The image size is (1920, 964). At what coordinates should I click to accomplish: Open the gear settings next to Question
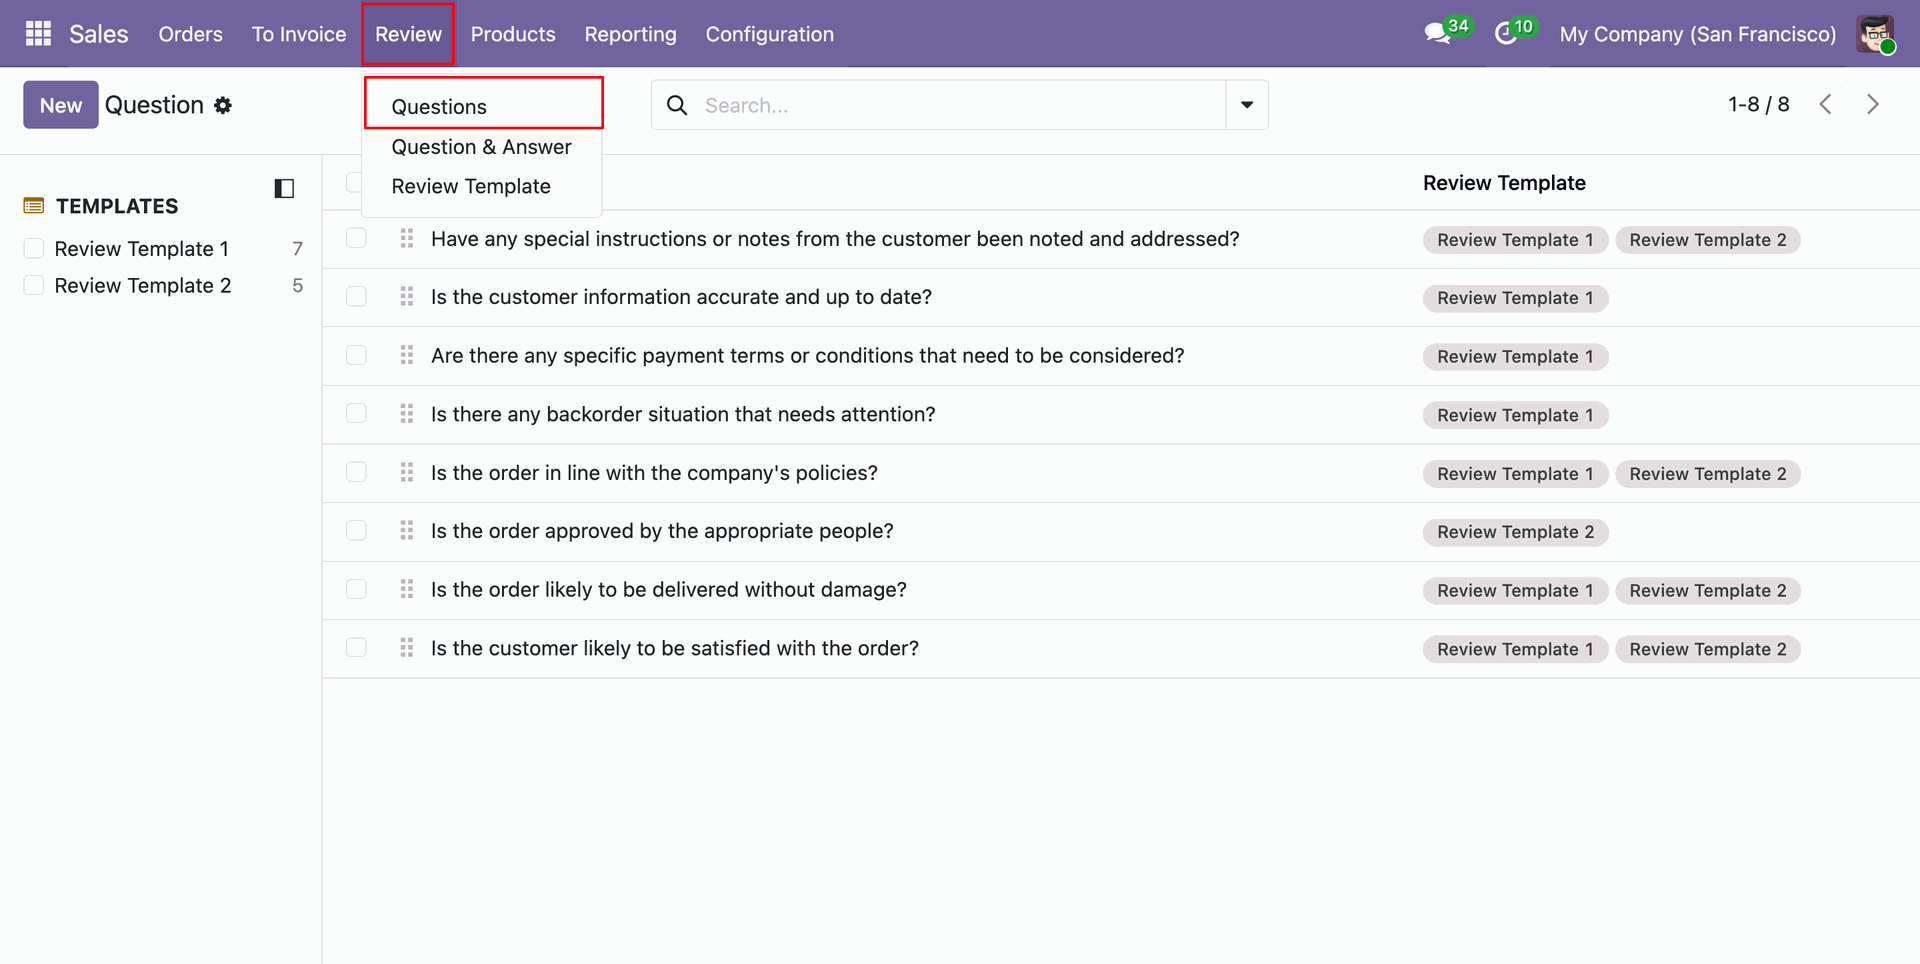click(223, 105)
